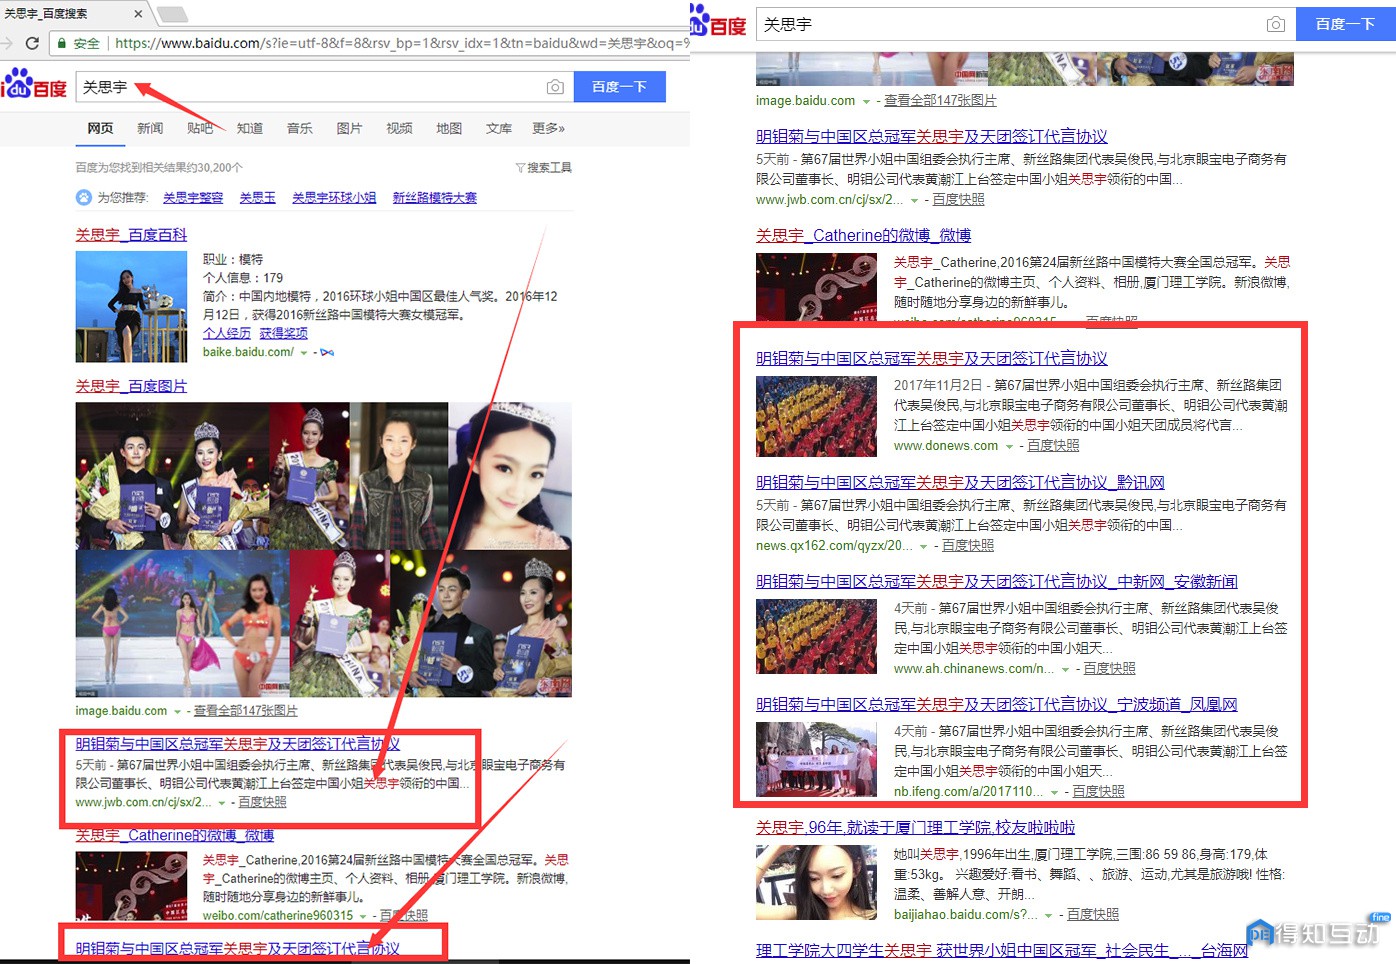Reload the page in the browser toolbar
This screenshot has width=1396, height=964.
coord(32,43)
